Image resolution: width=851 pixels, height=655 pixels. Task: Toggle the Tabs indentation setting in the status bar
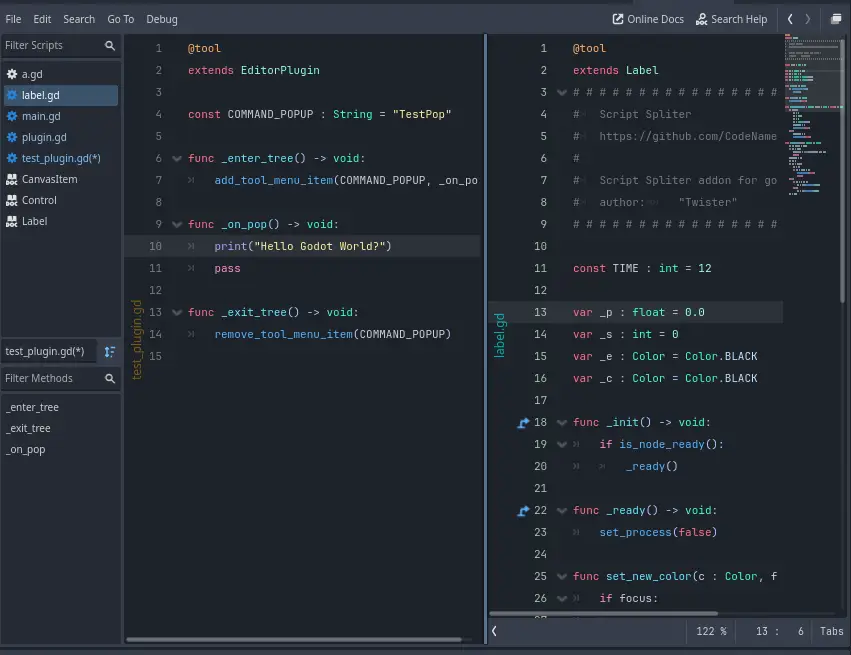coord(831,632)
